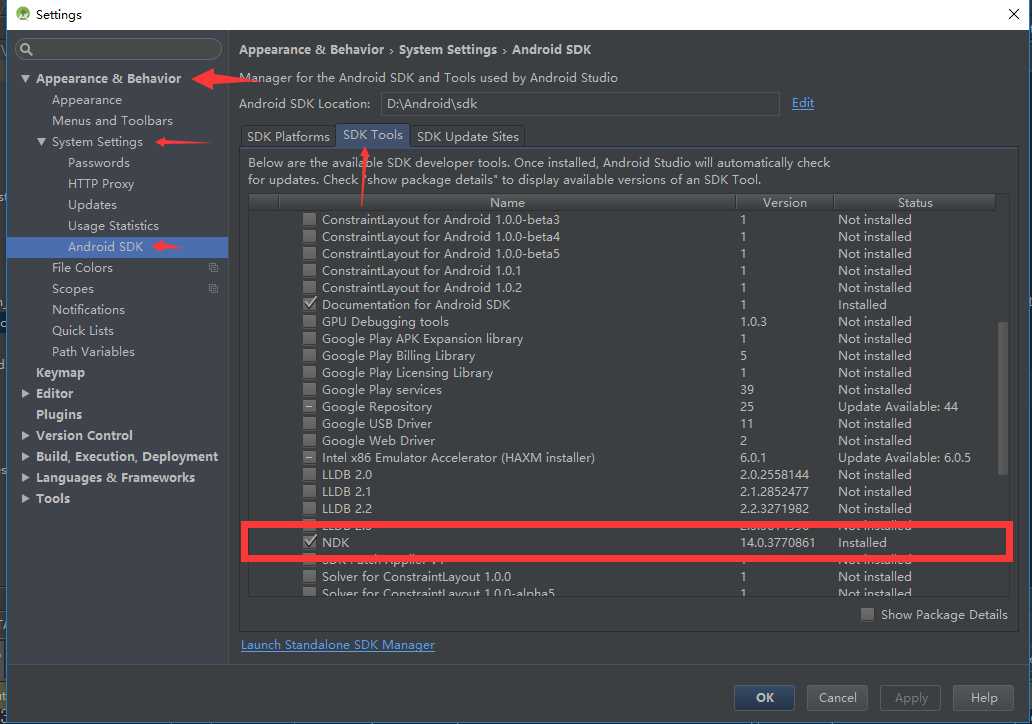Viewport: 1032px width, 724px height.
Task: Click the OK button
Action: [764, 697]
